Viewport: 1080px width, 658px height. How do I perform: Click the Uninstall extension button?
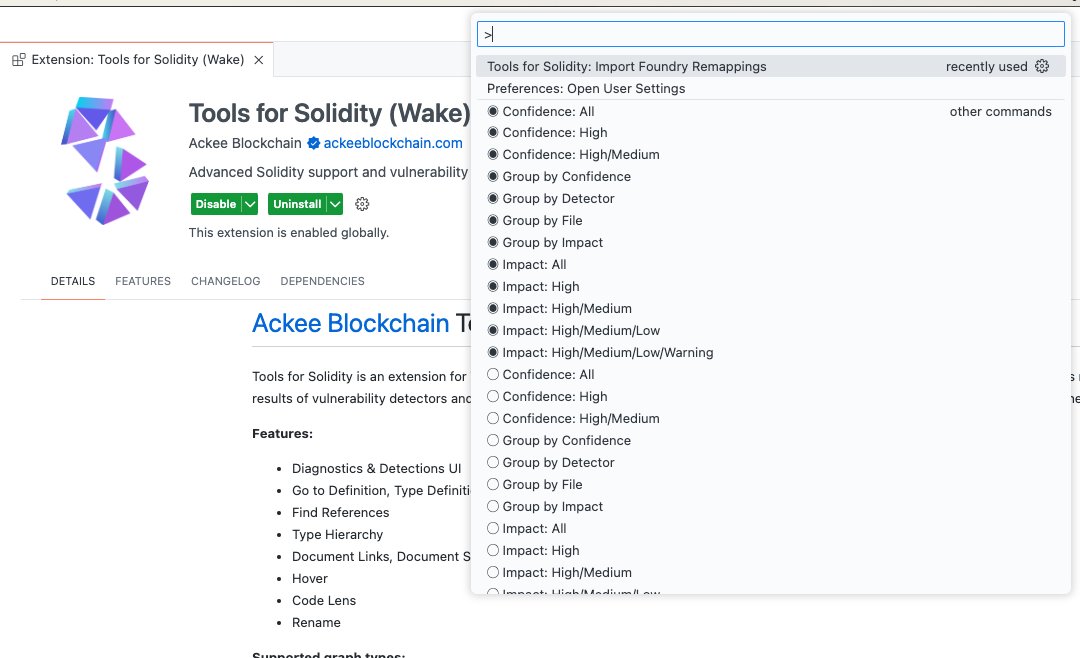pos(298,204)
